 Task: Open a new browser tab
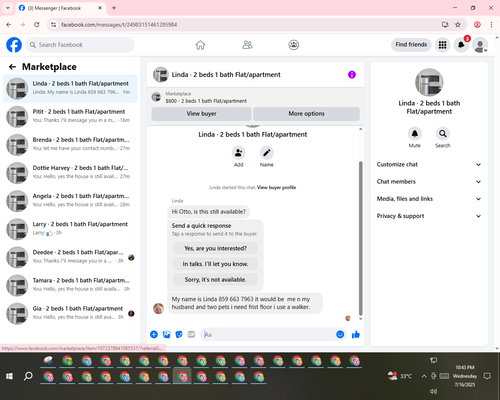(114, 8)
